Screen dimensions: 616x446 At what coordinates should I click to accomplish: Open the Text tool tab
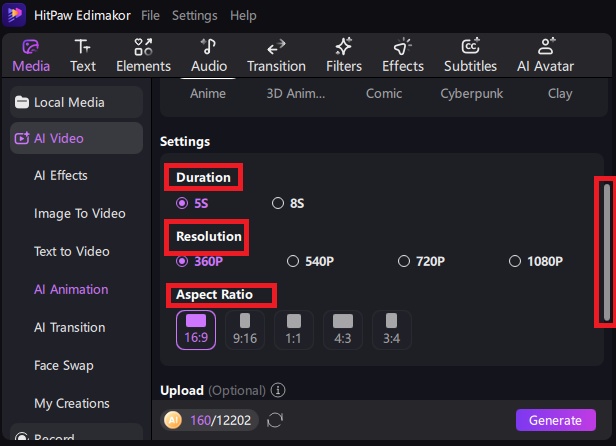pos(83,55)
